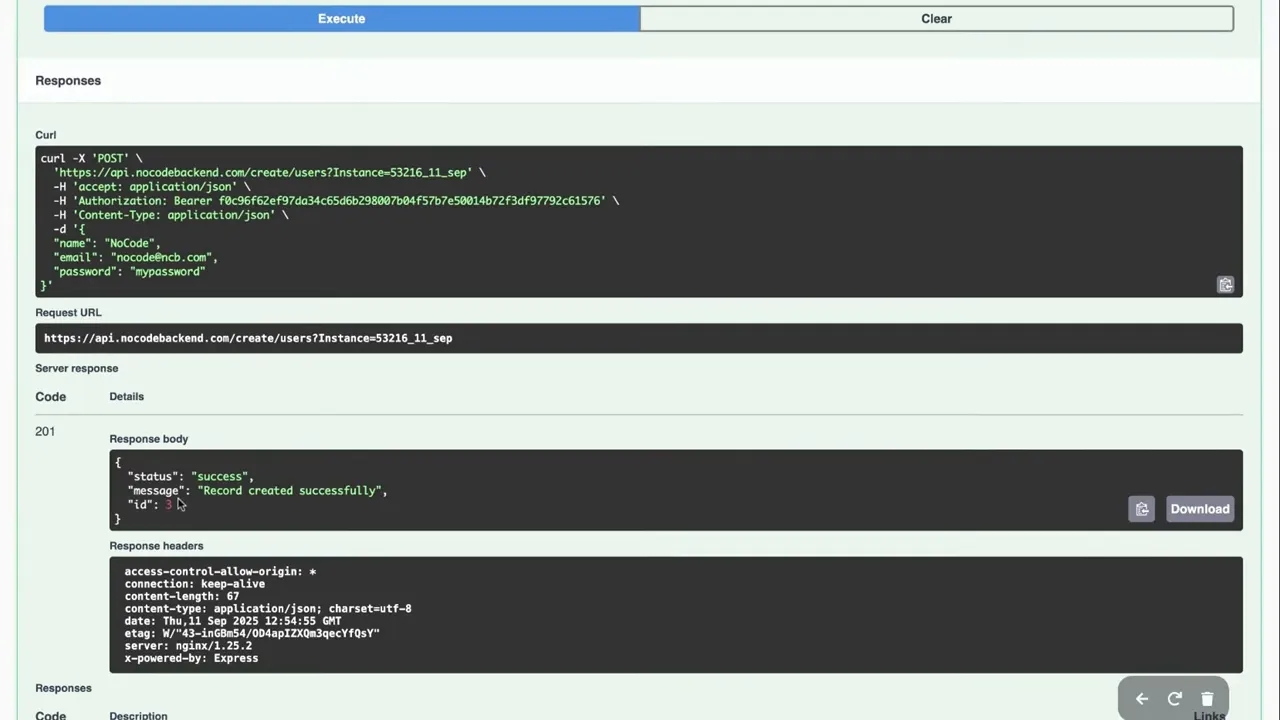Click the redo icon in floating toolbar
This screenshot has height=720, width=1280.
click(x=1175, y=699)
